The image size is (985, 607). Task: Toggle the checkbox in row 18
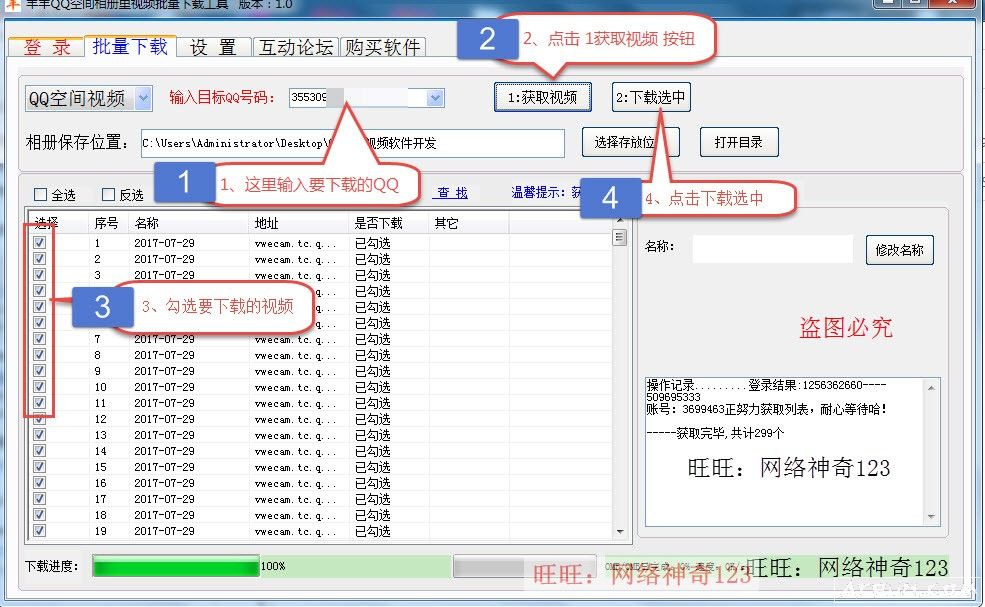[40, 515]
